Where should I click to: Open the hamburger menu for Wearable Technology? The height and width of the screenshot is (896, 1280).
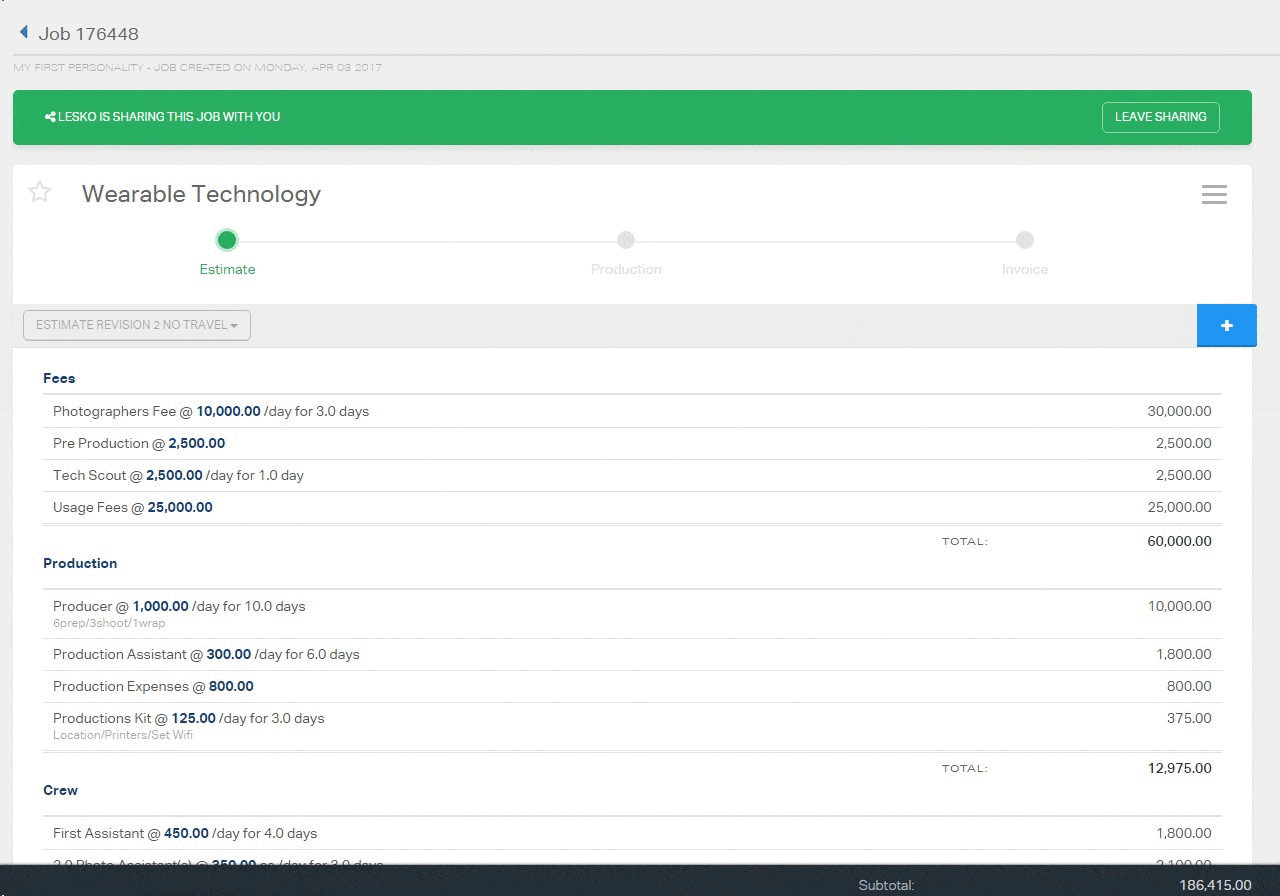pos(1214,195)
